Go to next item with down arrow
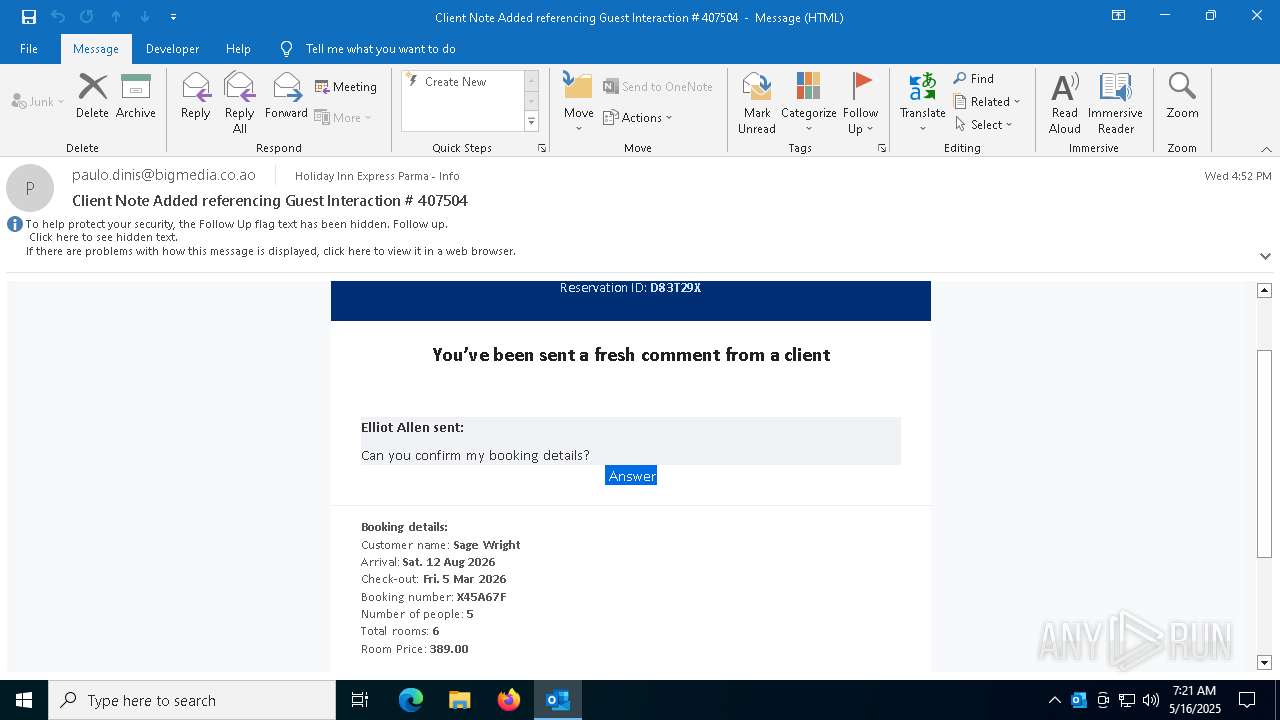Viewport: 1280px width, 720px height. [145, 17]
